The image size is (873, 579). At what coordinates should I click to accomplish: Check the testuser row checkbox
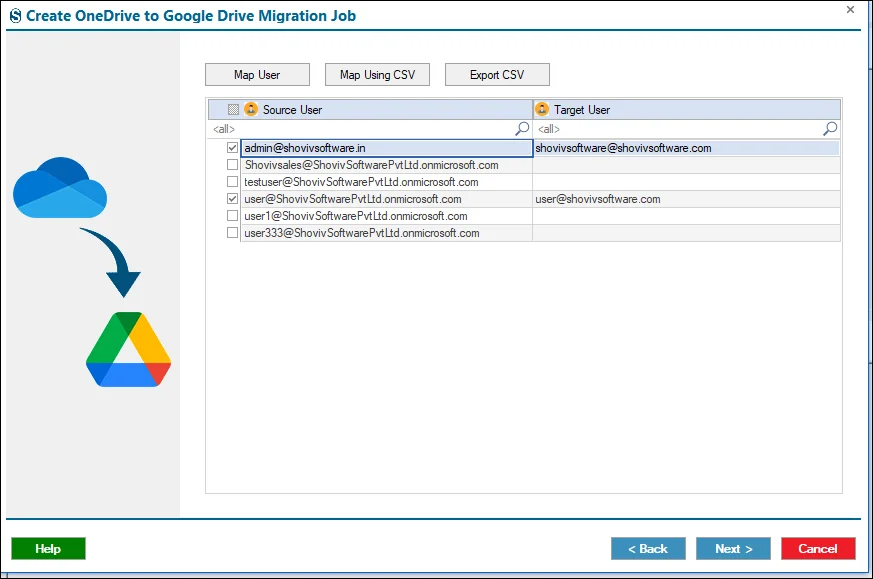(x=232, y=181)
